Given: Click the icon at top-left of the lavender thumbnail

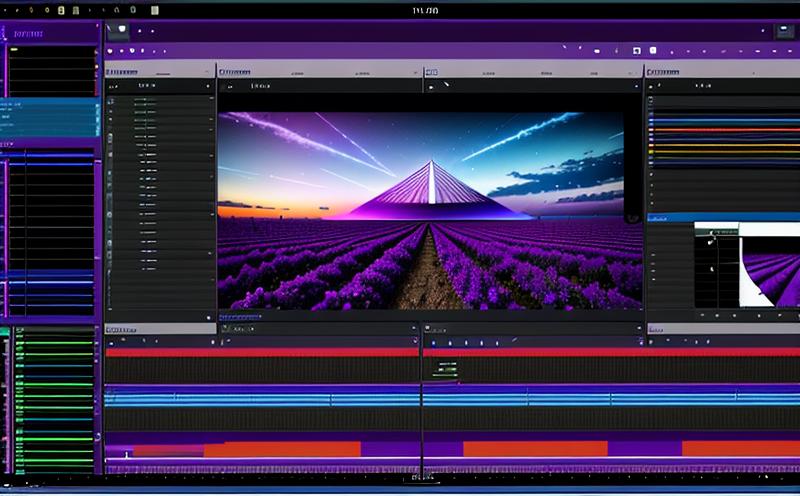Looking at the screenshot, I should (712, 237).
